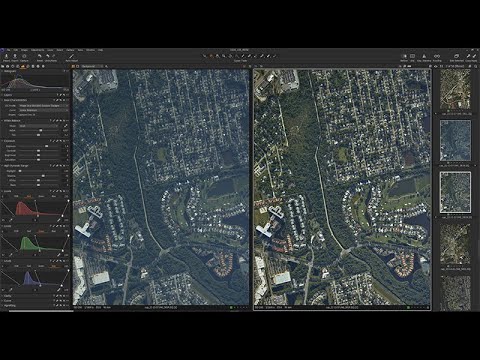Open the Image menu
The height and width of the screenshot is (360, 480).
pos(24,50)
